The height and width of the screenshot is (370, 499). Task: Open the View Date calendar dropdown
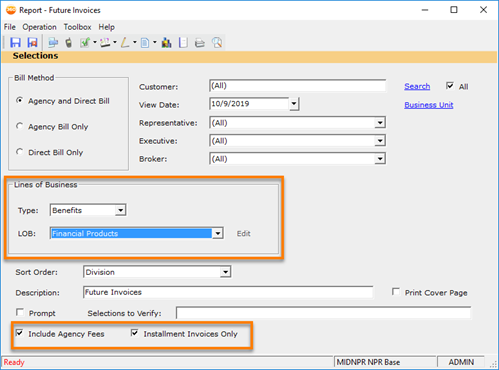coord(294,104)
